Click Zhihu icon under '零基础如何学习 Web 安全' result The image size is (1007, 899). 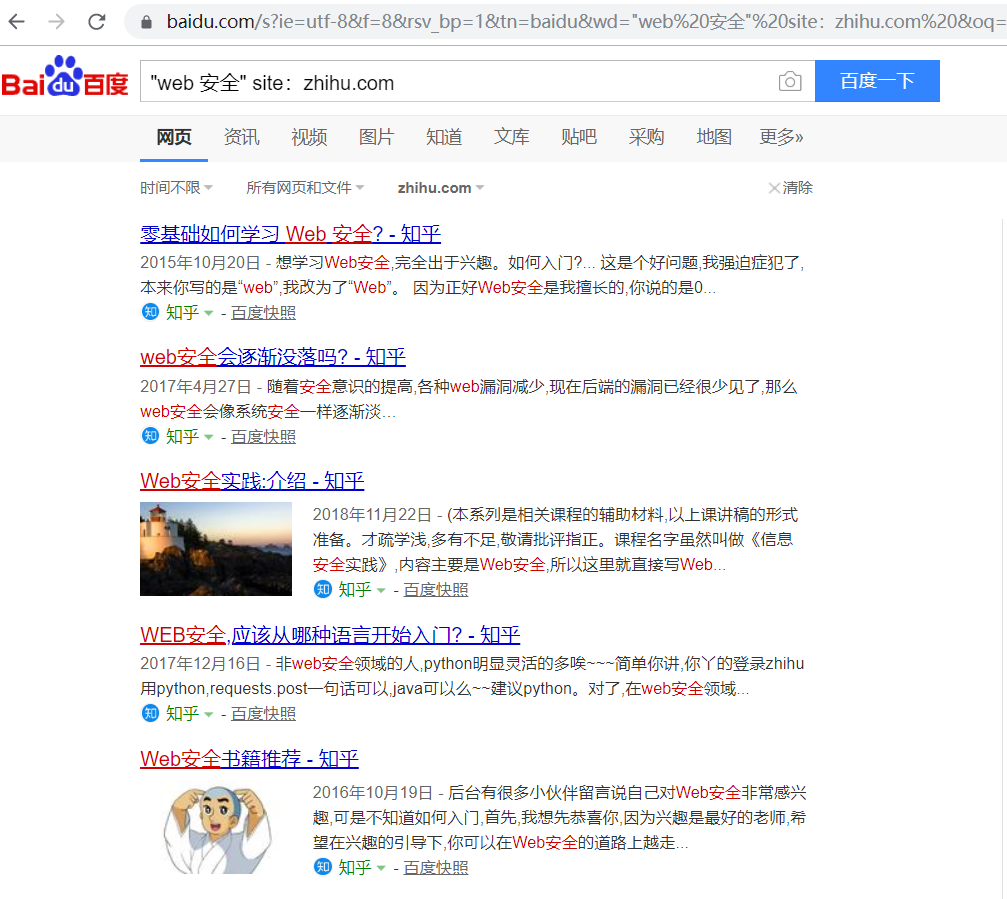pos(150,312)
